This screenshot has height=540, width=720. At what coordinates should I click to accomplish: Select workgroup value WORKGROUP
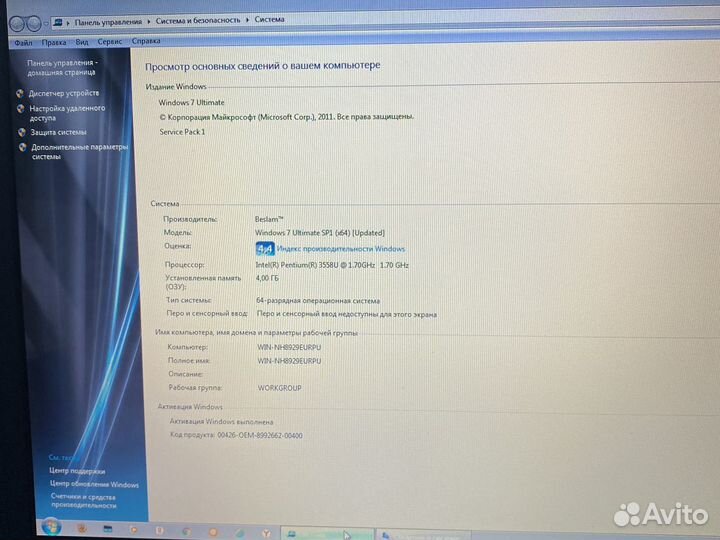(x=280, y=388)
